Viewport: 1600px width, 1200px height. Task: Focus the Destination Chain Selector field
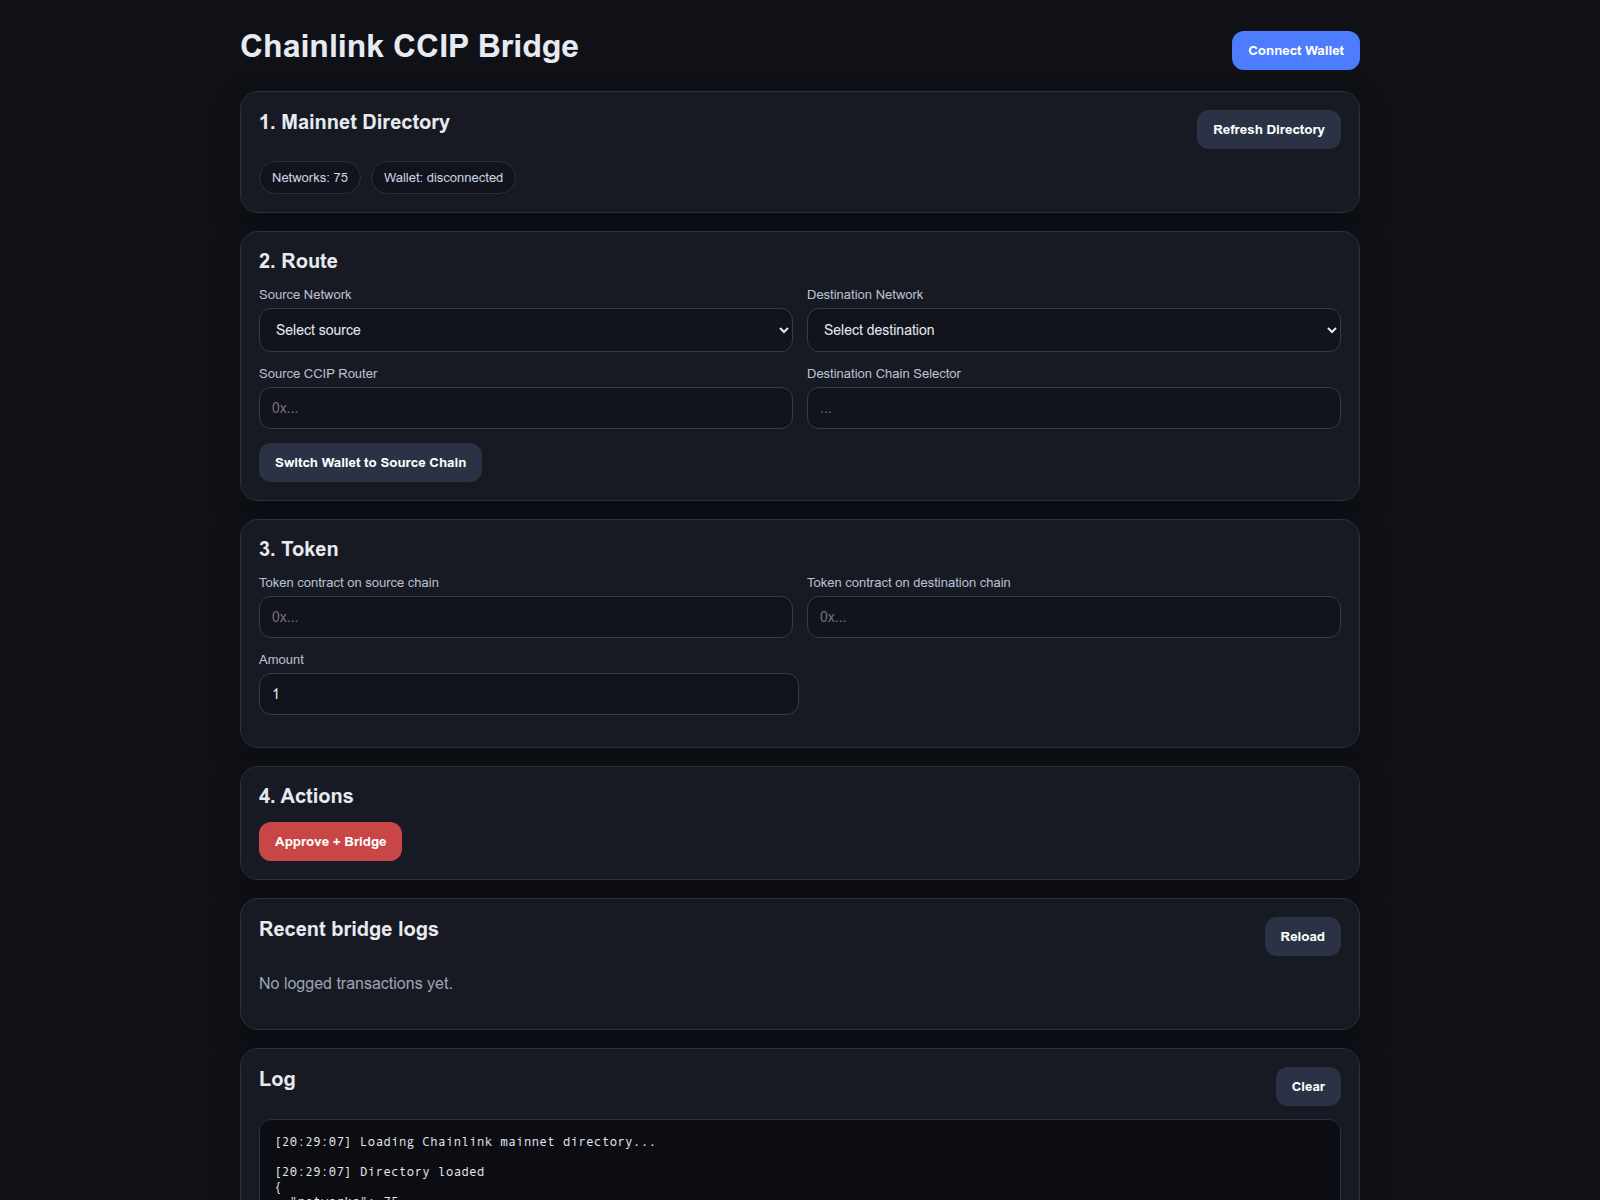(1073, 408)
